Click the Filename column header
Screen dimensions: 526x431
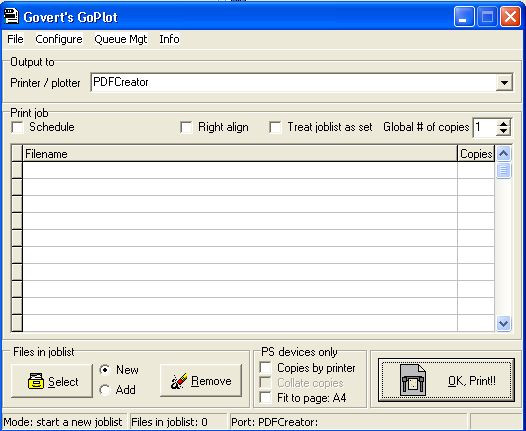(240, 154)
